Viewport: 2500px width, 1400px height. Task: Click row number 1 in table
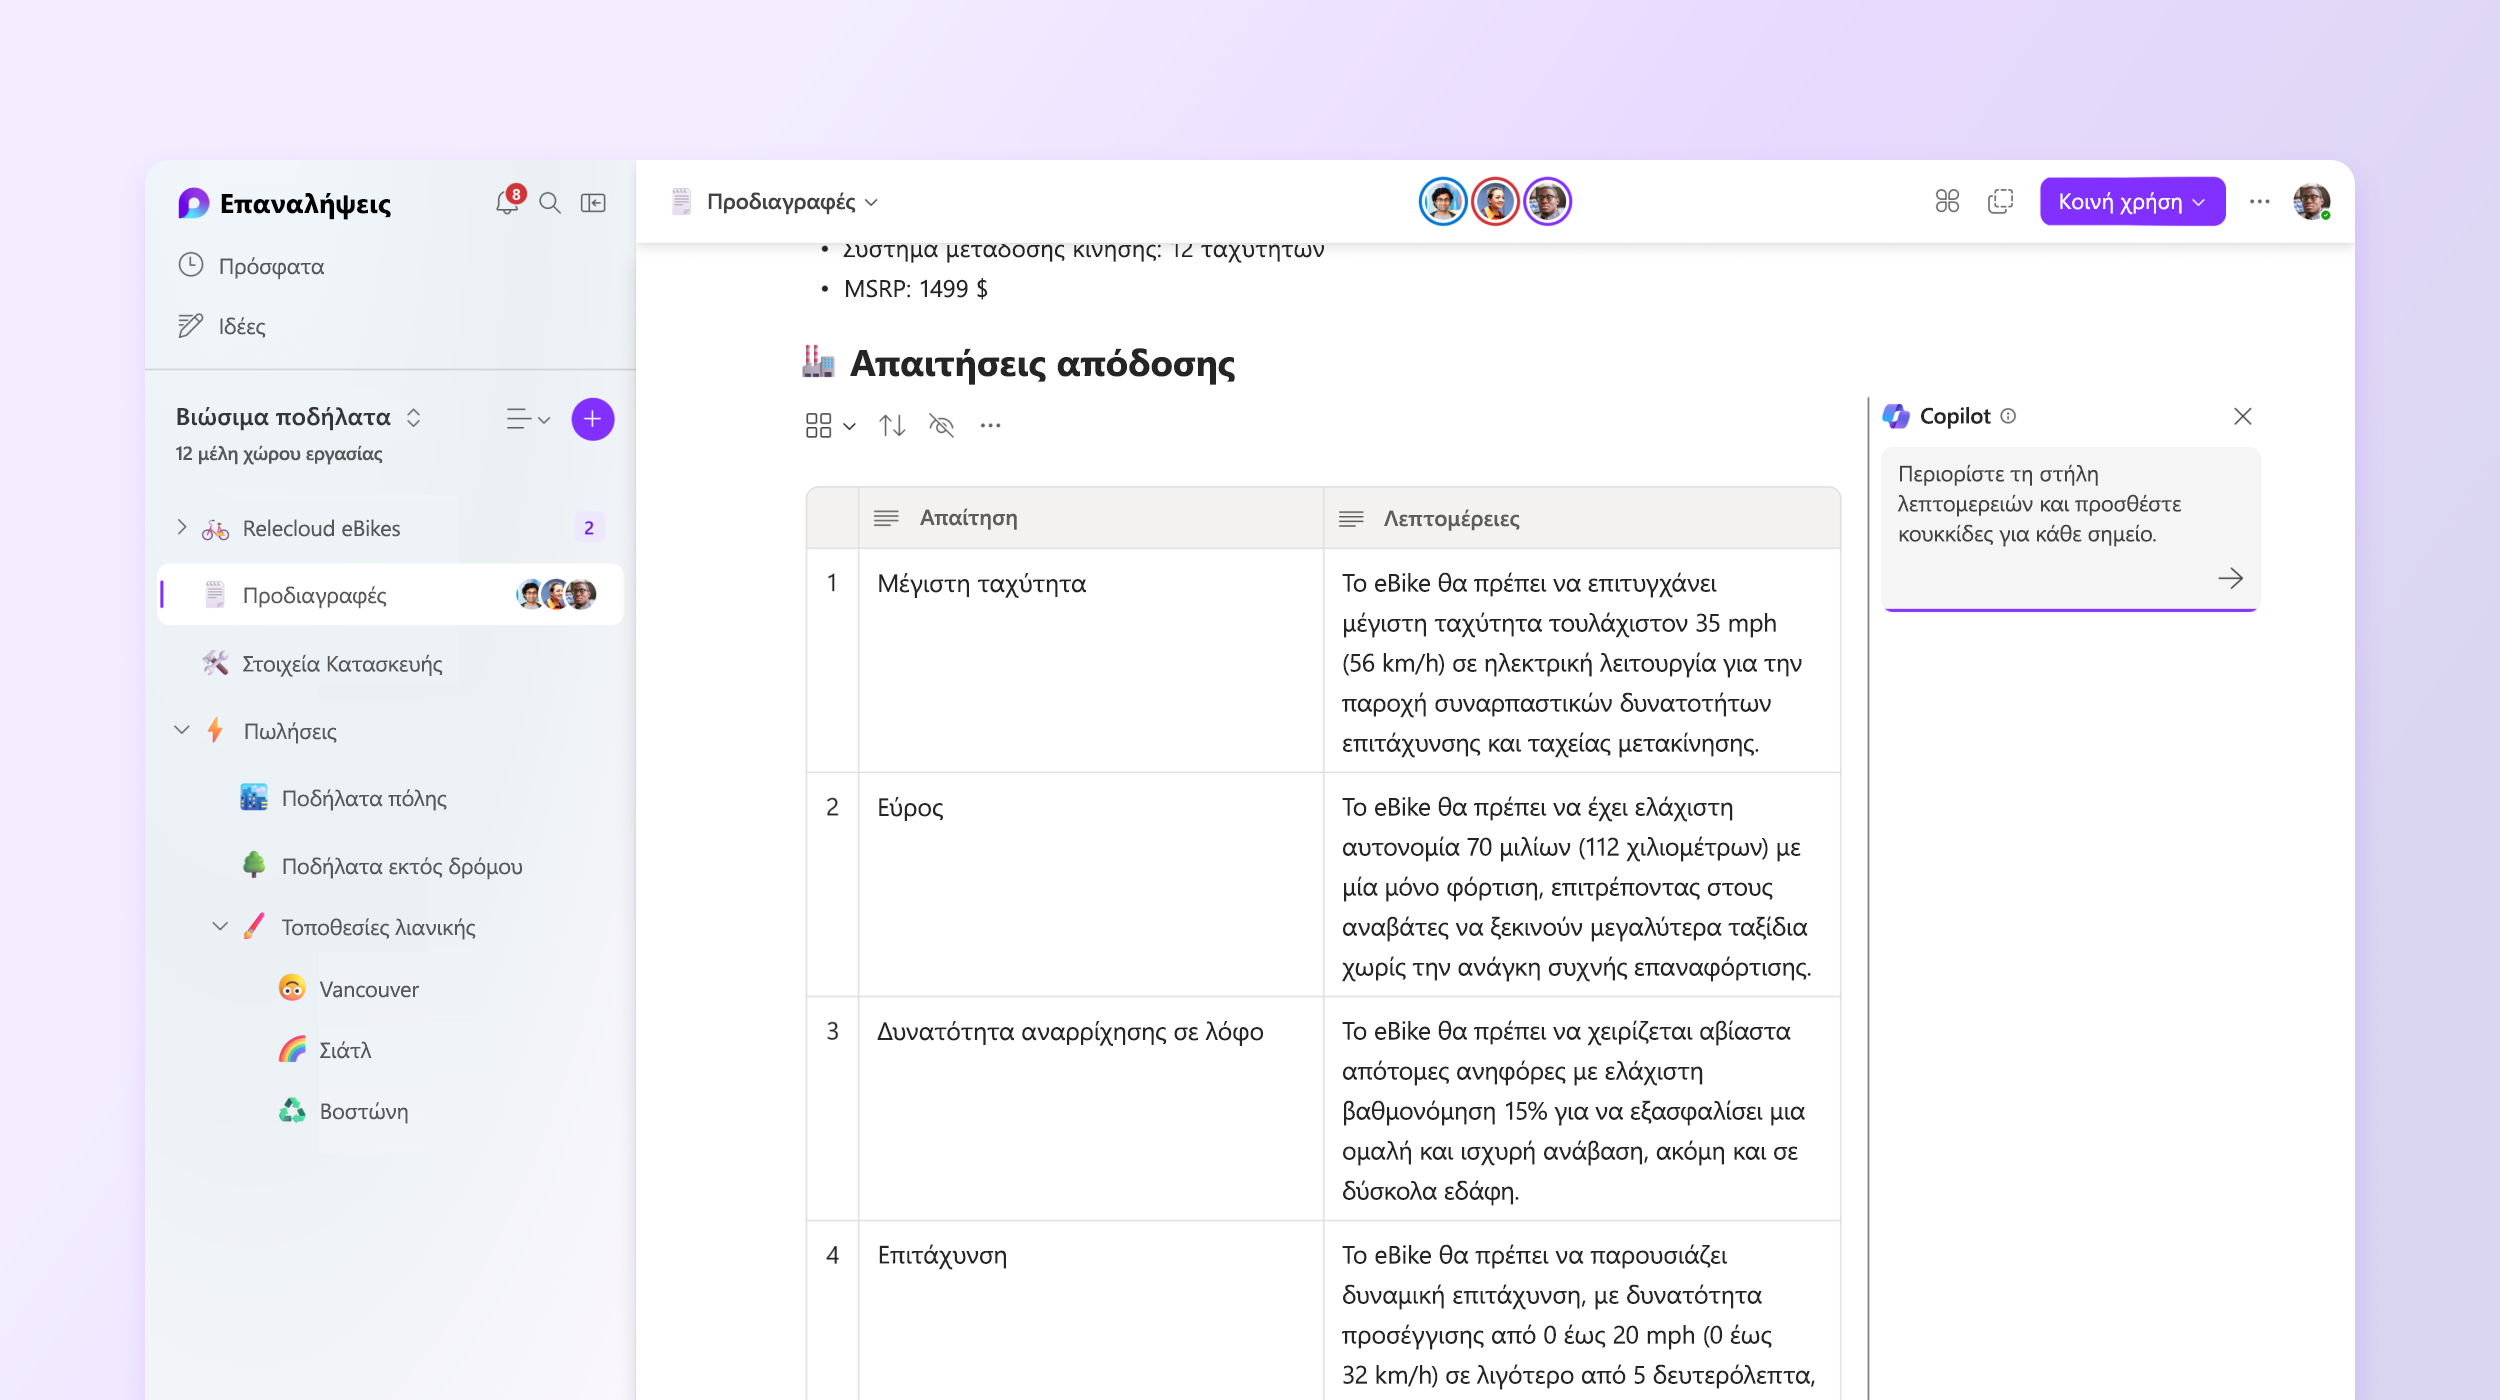[x=832, y=583]
